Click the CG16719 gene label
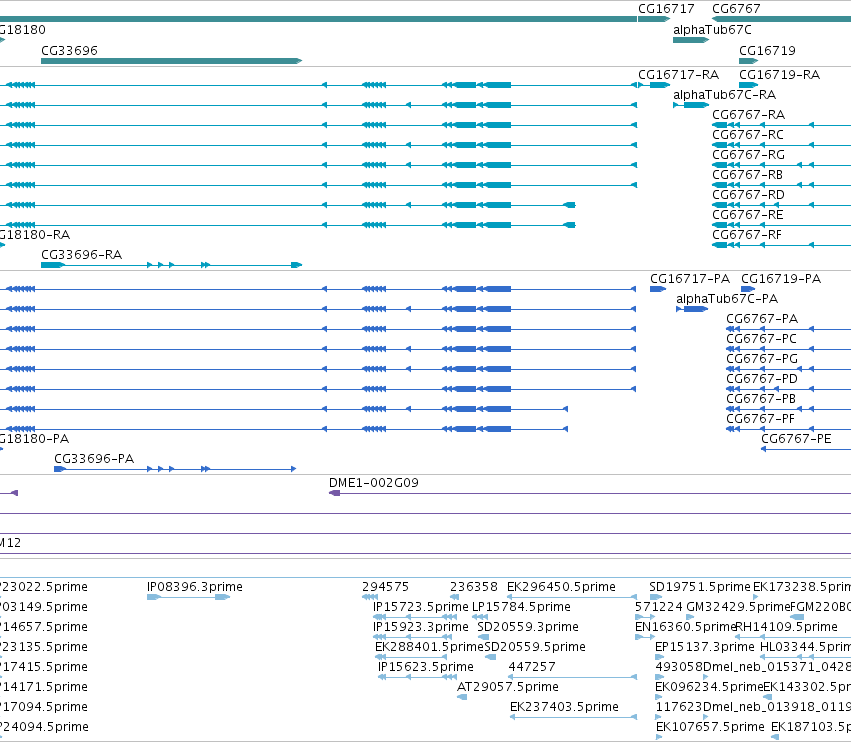This screenshot has width=851, height=742. tap(767, 50)
